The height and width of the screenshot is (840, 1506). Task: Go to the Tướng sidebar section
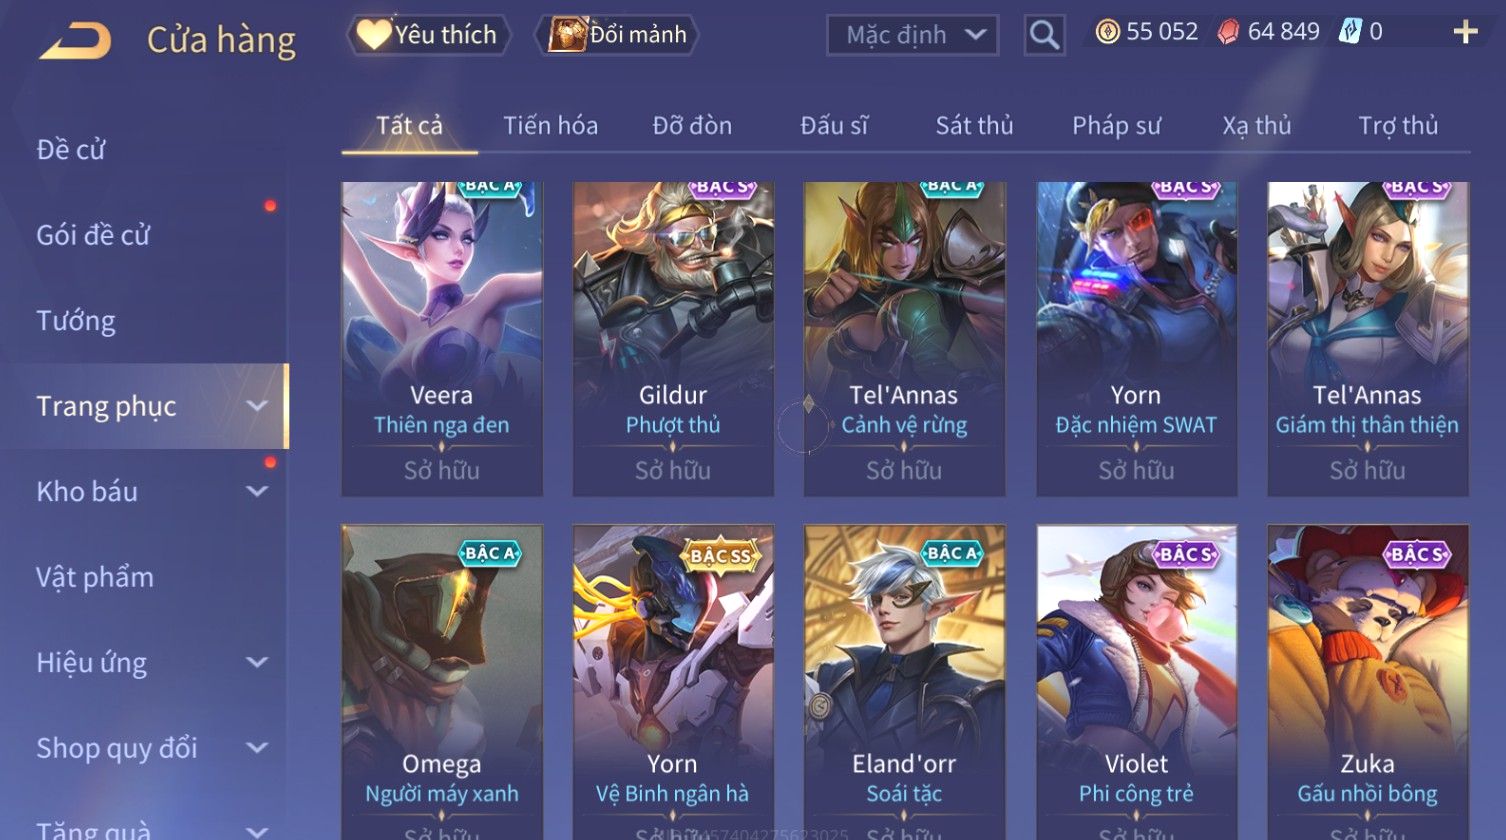coord(76,321)
